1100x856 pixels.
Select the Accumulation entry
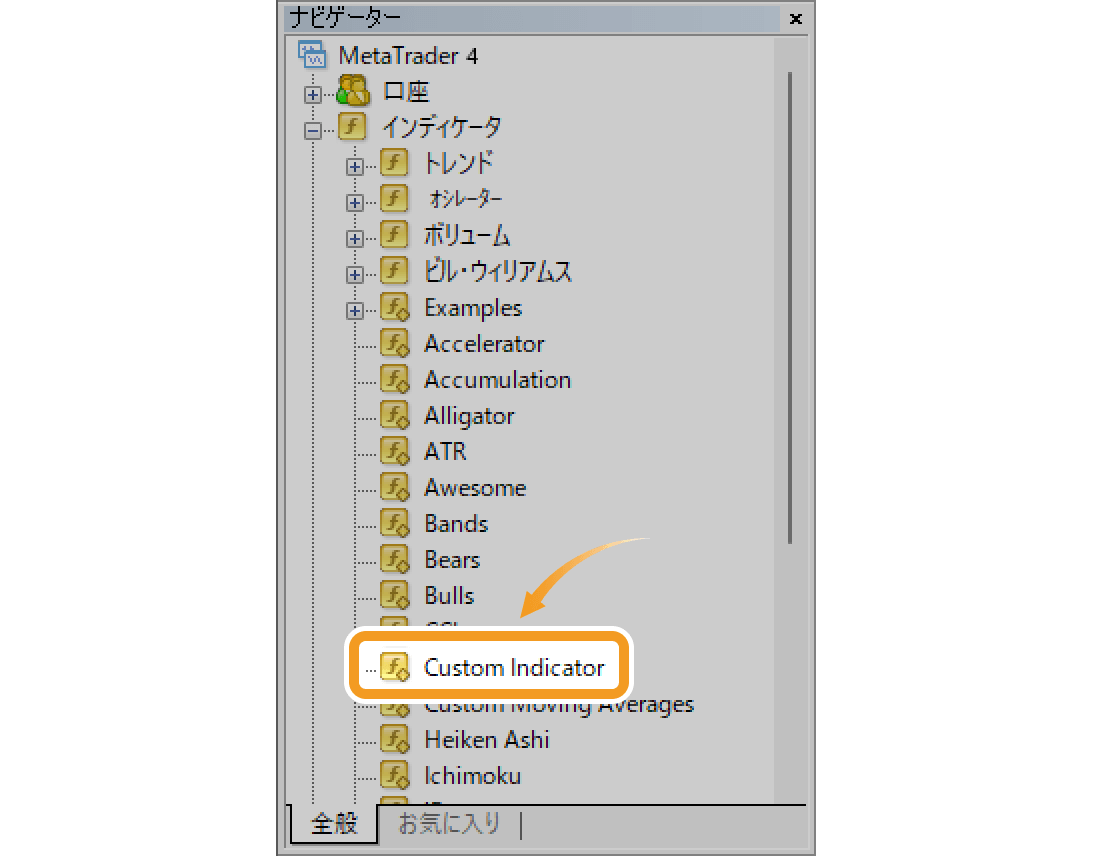[498, 380]
